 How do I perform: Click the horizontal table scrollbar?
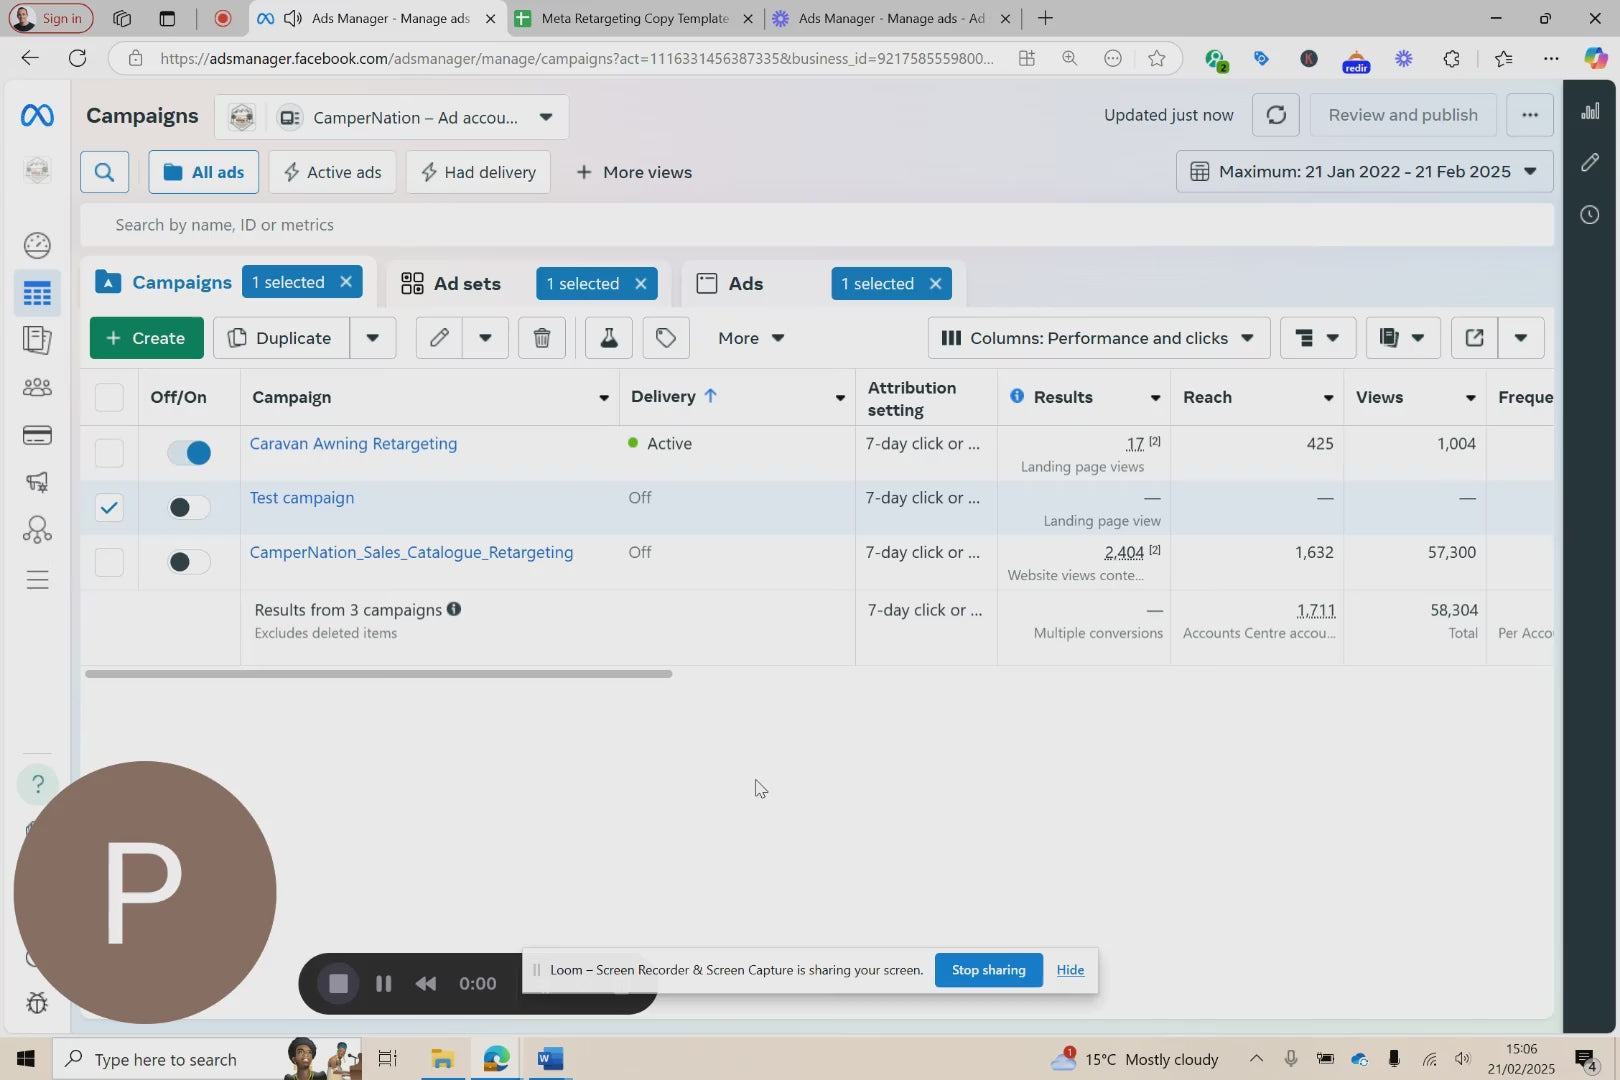pos(378,674)
